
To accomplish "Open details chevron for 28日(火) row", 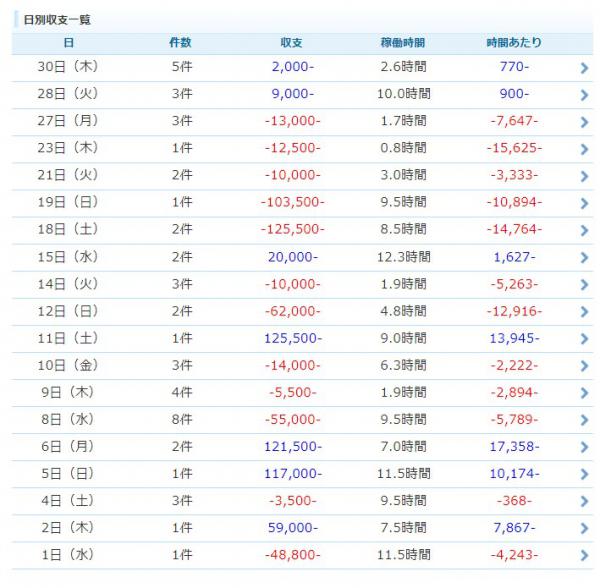I will (584, 95).
